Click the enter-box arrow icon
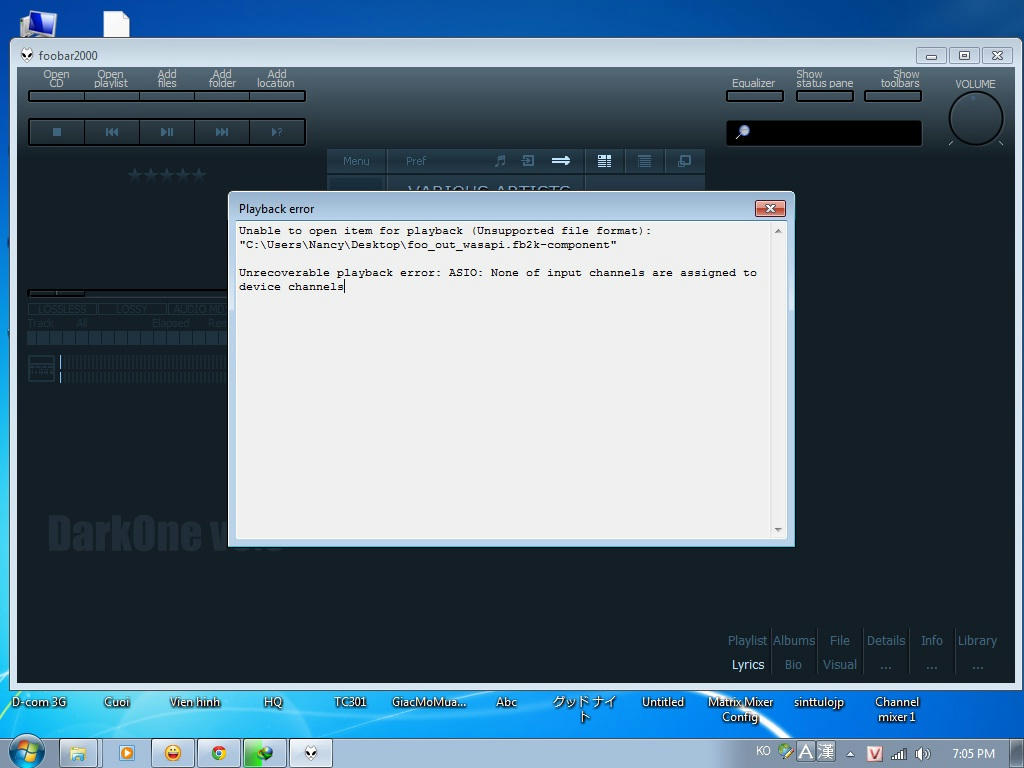This screenshot has width=1024, height=768. 528,161
